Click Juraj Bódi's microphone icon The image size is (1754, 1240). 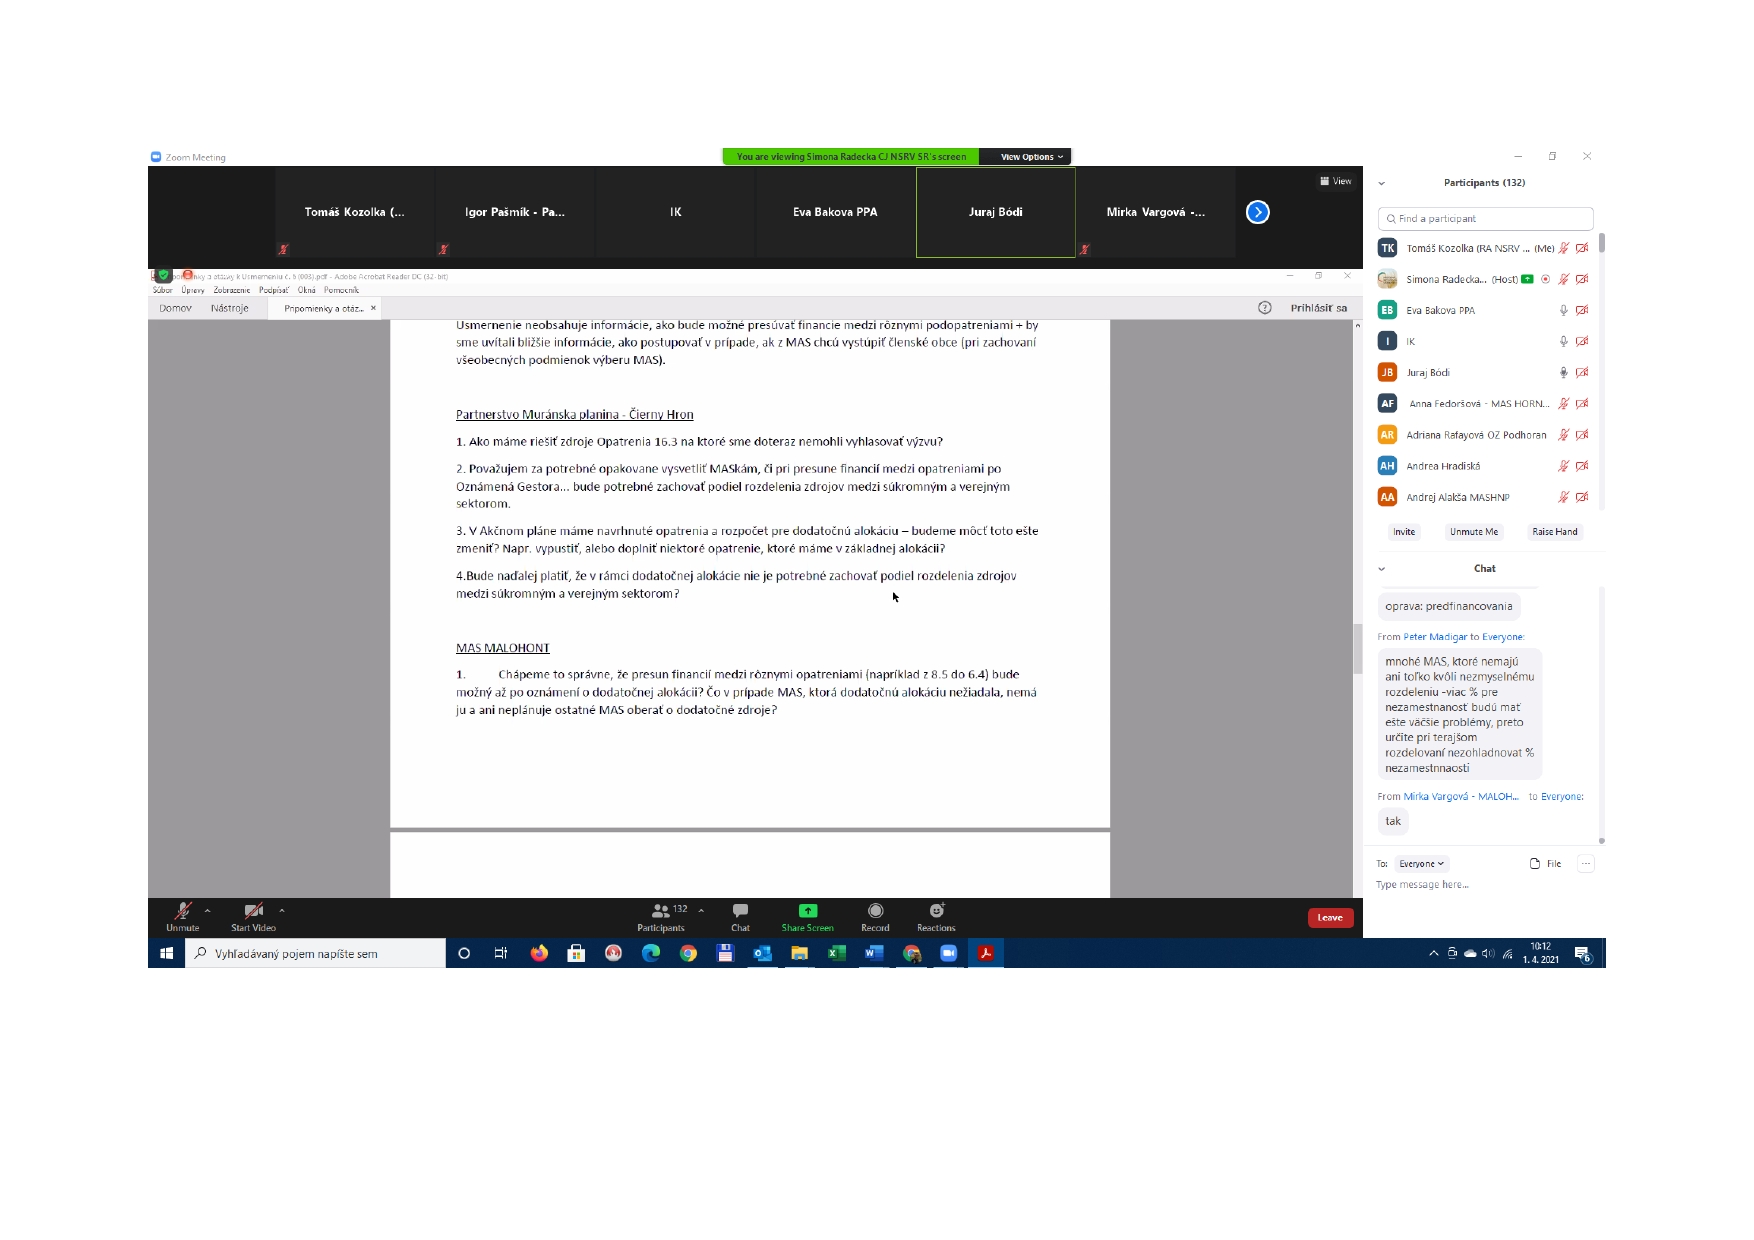[1564, 372]
